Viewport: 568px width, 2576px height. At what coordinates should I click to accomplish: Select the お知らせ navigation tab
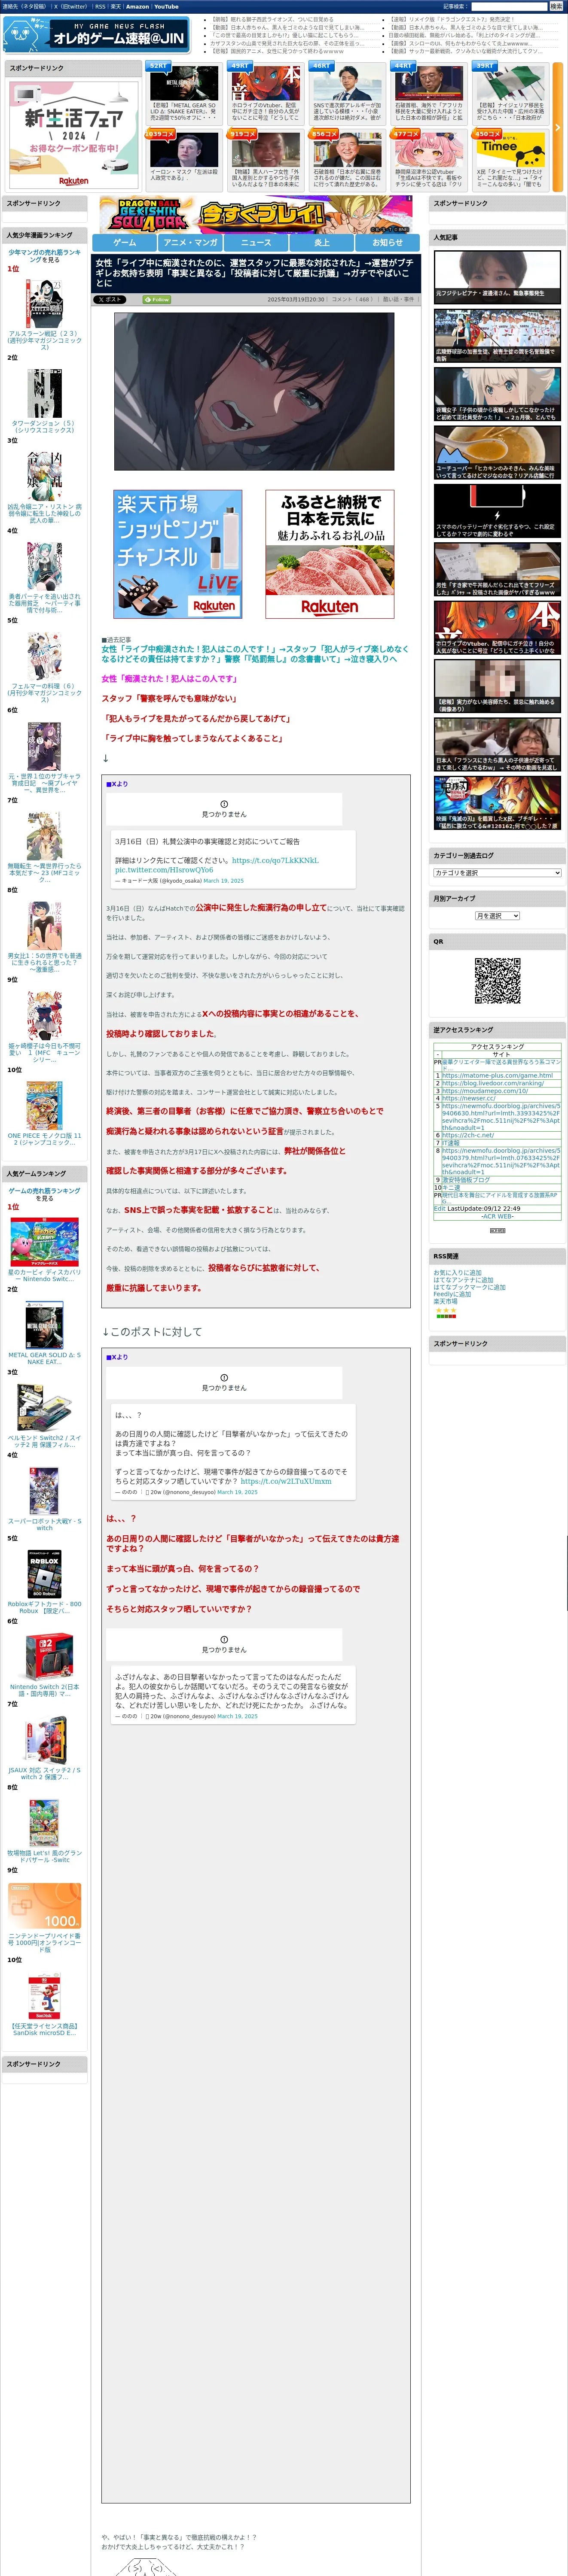388,242
